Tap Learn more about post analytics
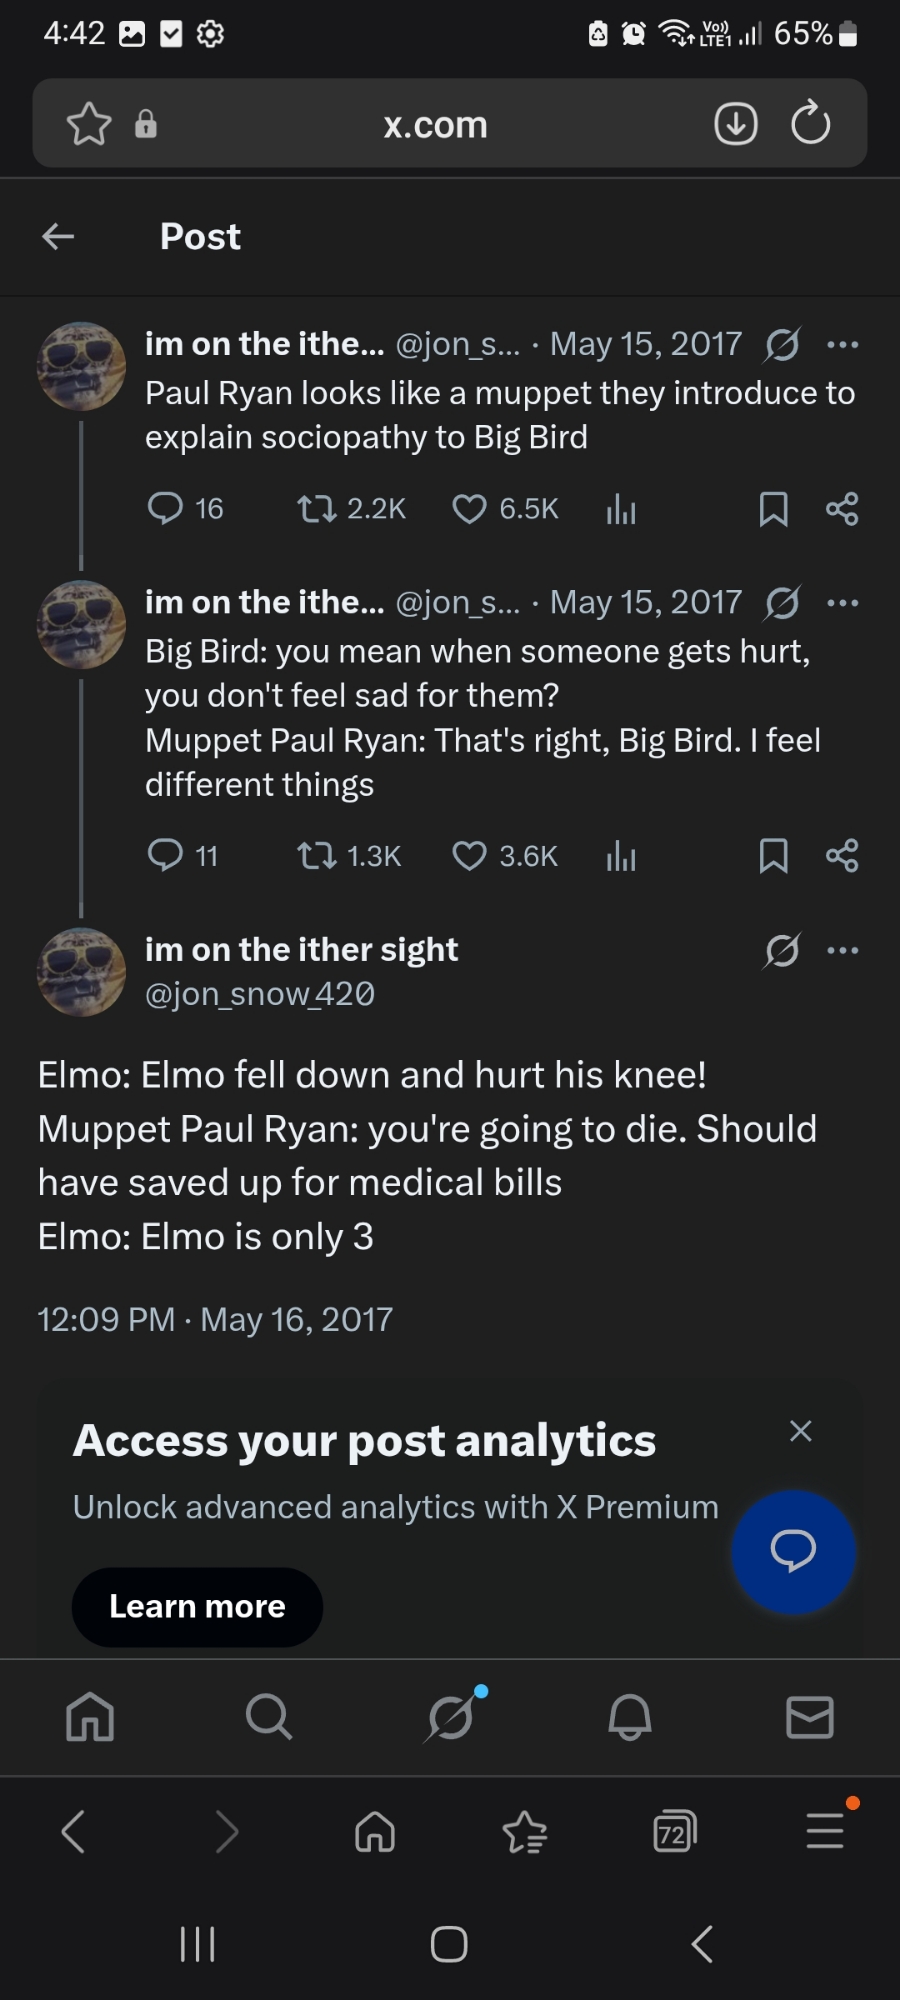900x2000 pixels. click(197, 1606)
